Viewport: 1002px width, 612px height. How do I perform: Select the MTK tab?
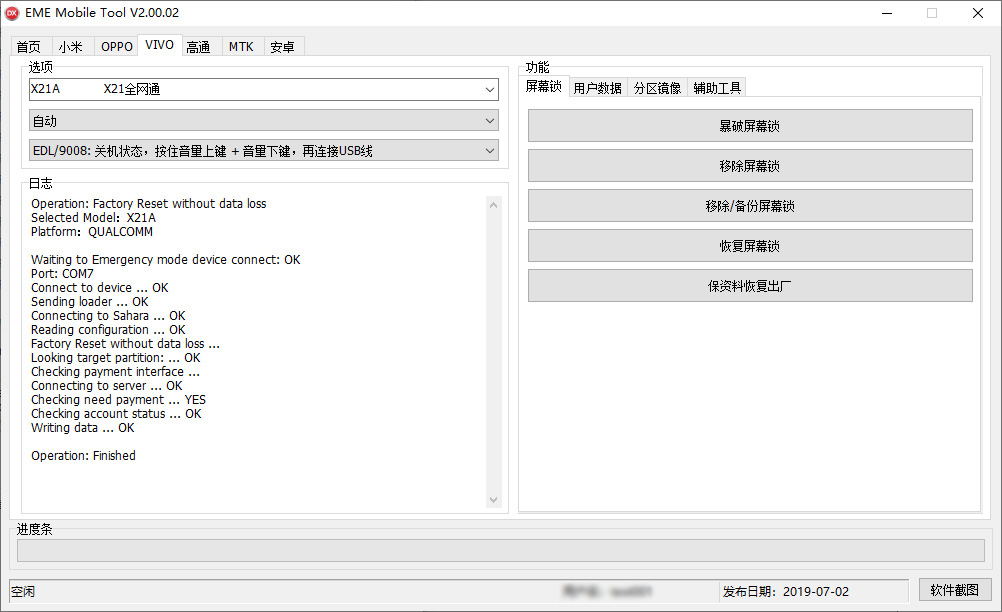241,47
